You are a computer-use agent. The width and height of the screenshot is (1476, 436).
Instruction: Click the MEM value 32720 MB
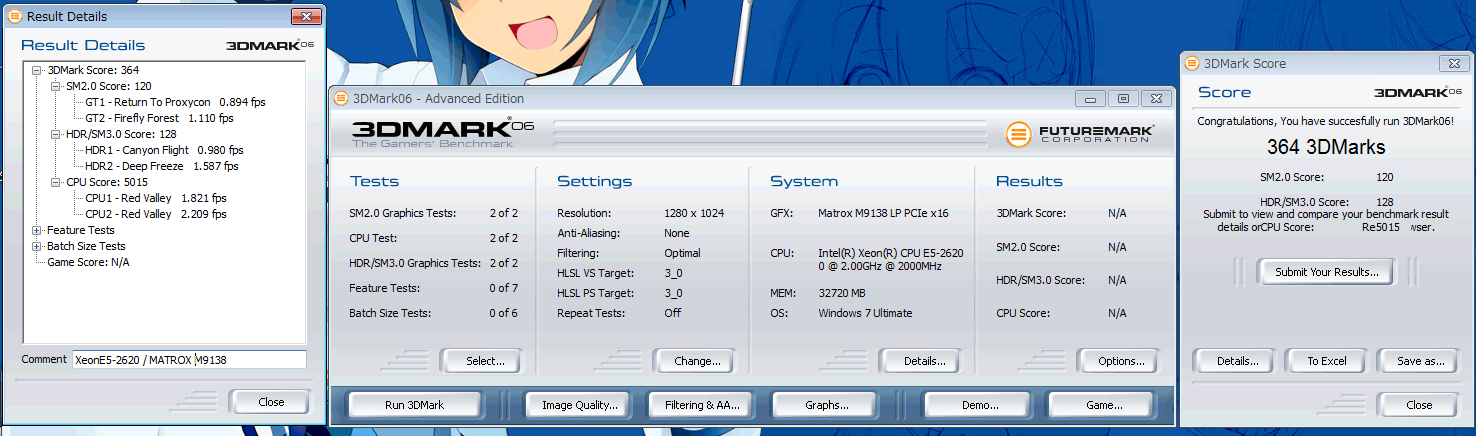(x=842, y=293)
